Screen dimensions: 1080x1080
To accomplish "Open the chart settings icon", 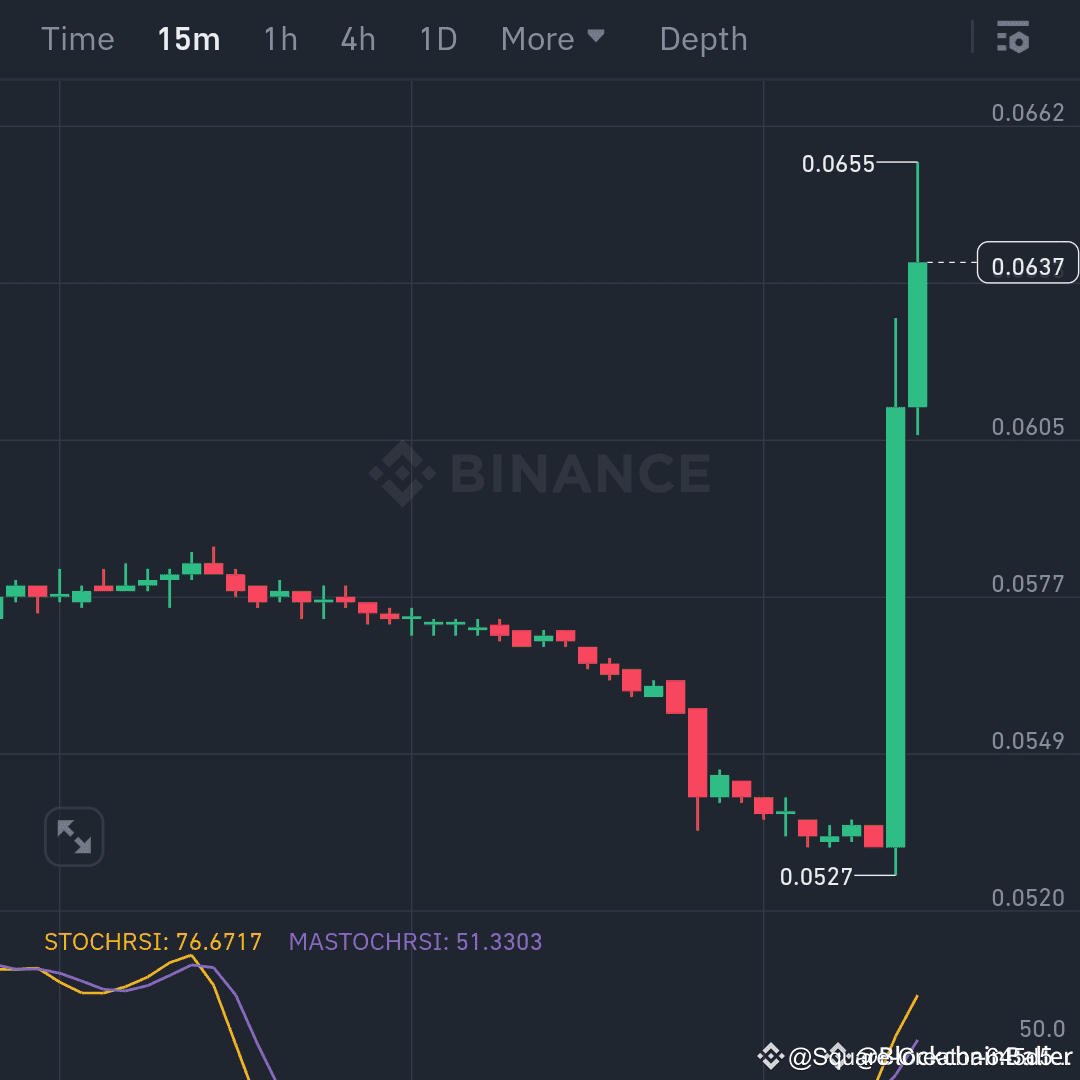I will [1013, 38].
